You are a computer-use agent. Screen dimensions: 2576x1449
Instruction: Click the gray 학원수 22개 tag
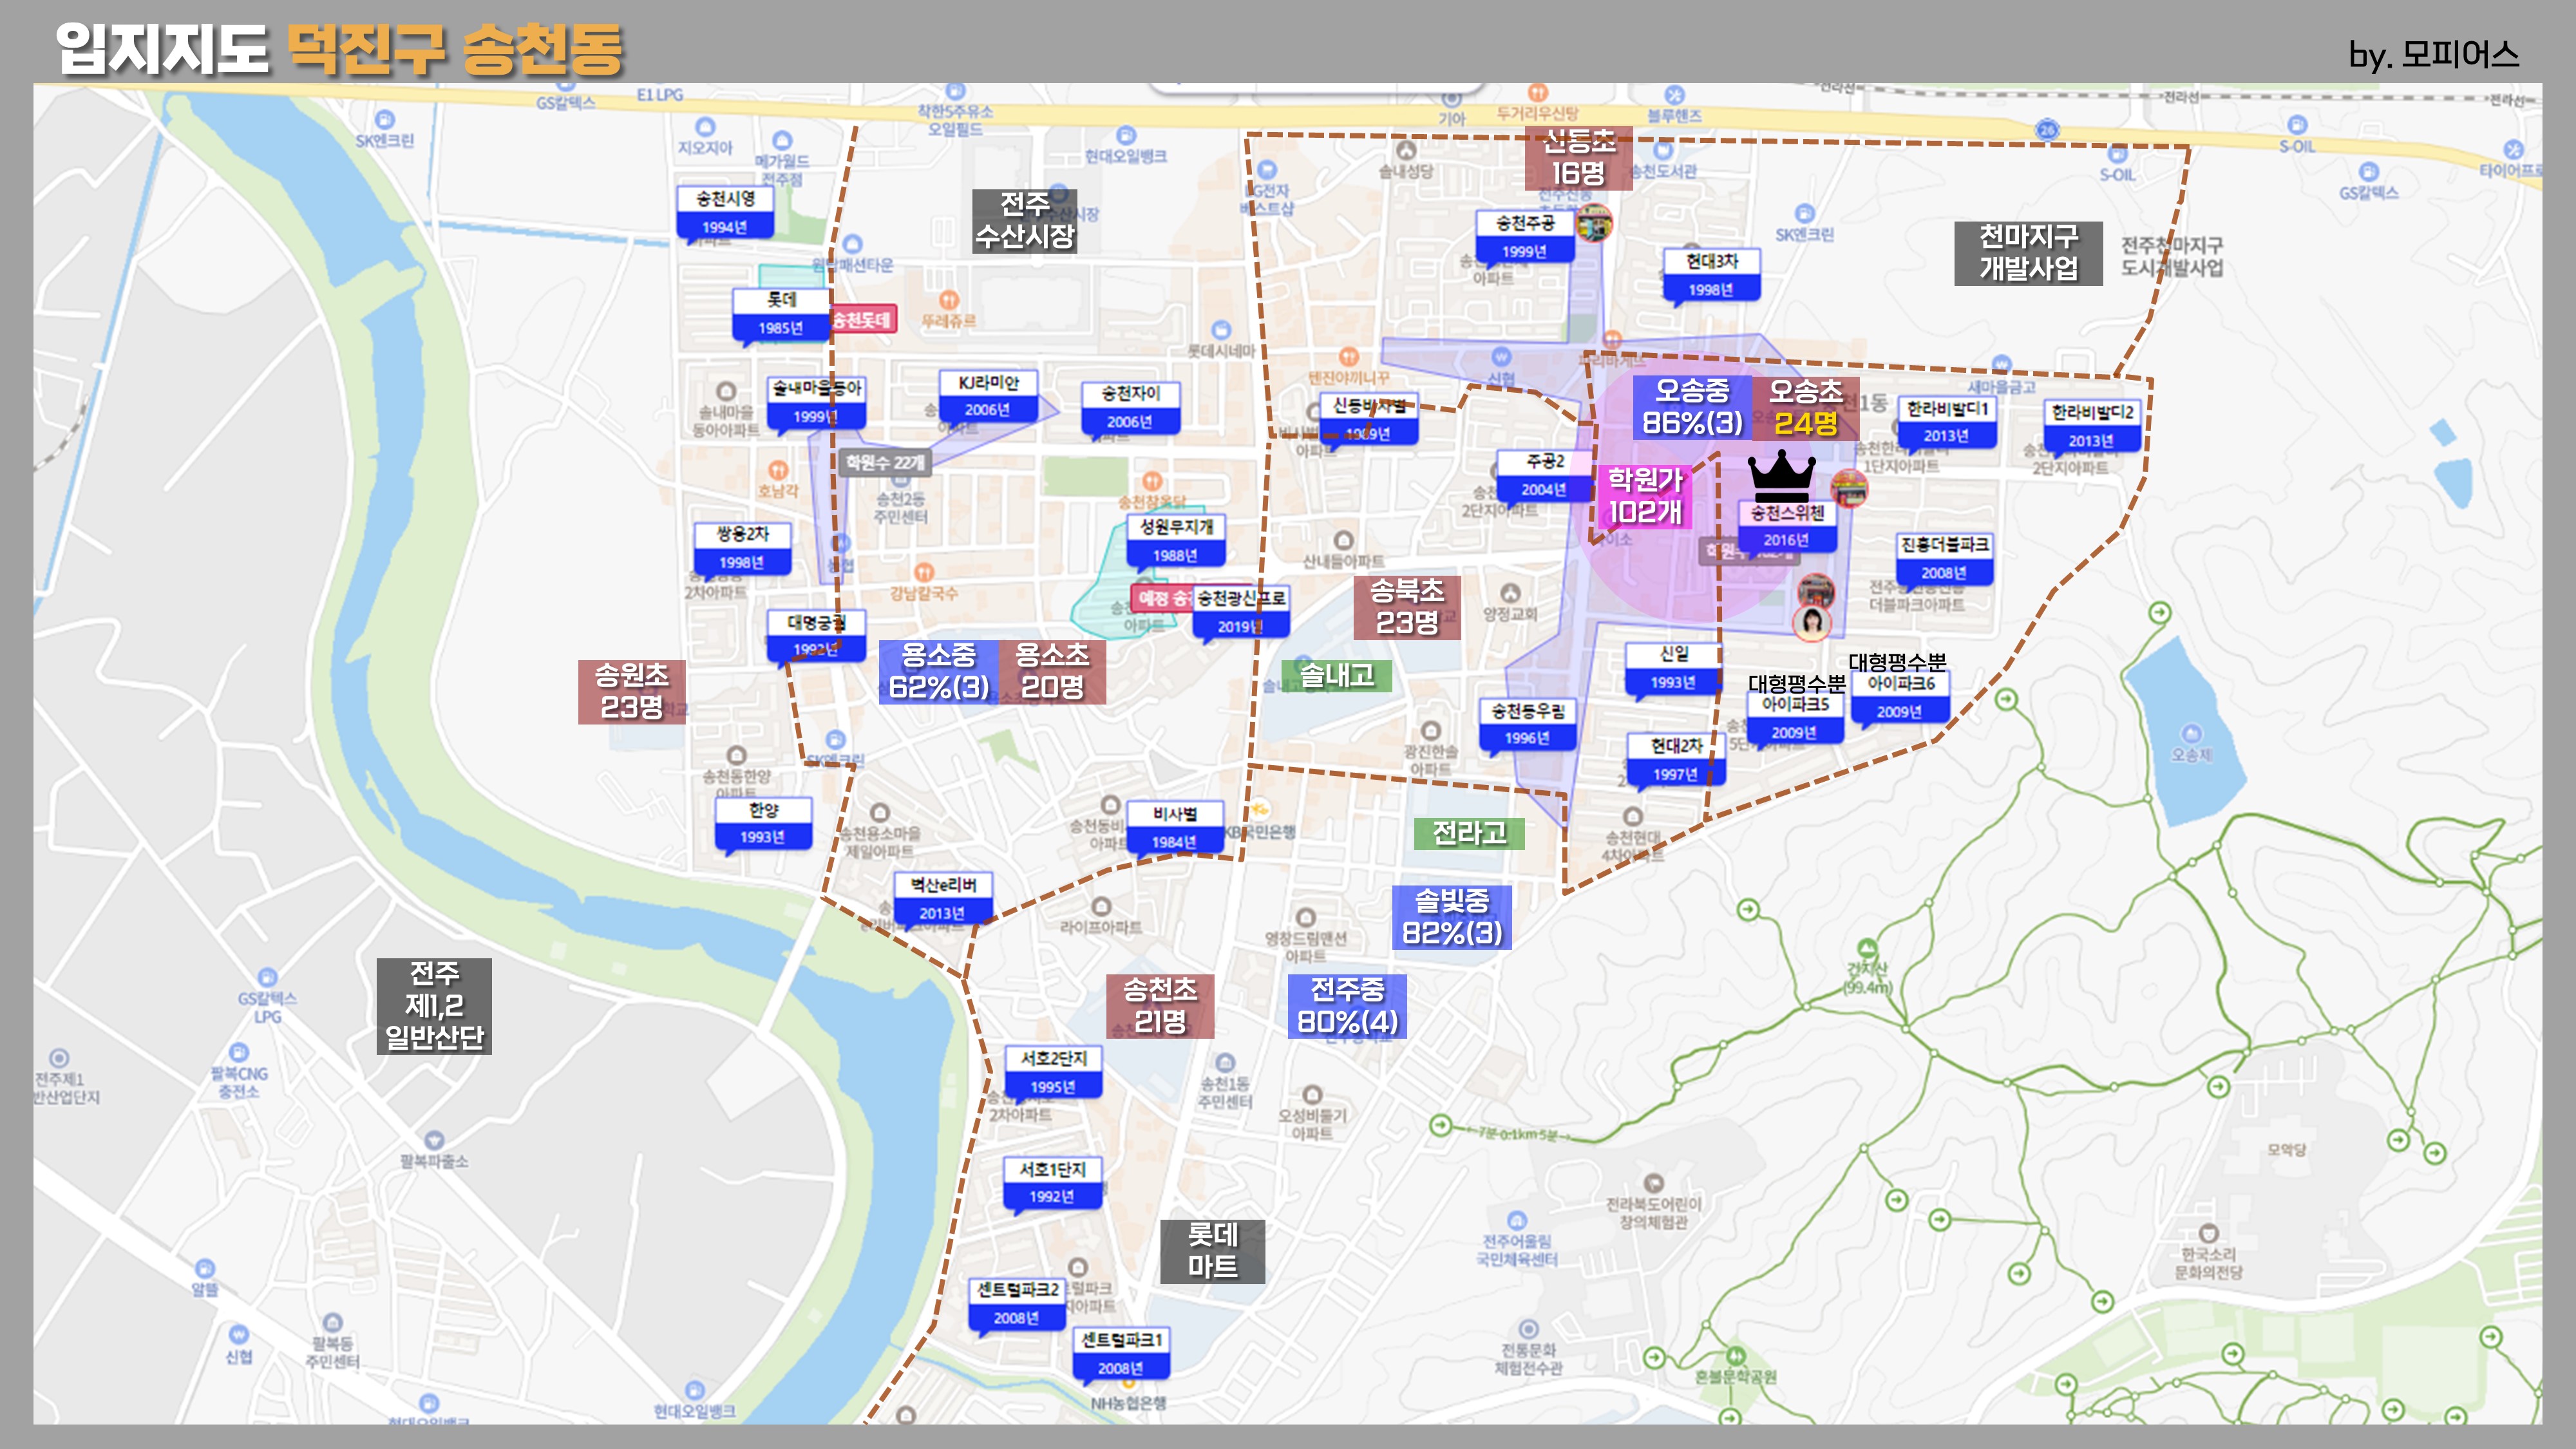884,462
